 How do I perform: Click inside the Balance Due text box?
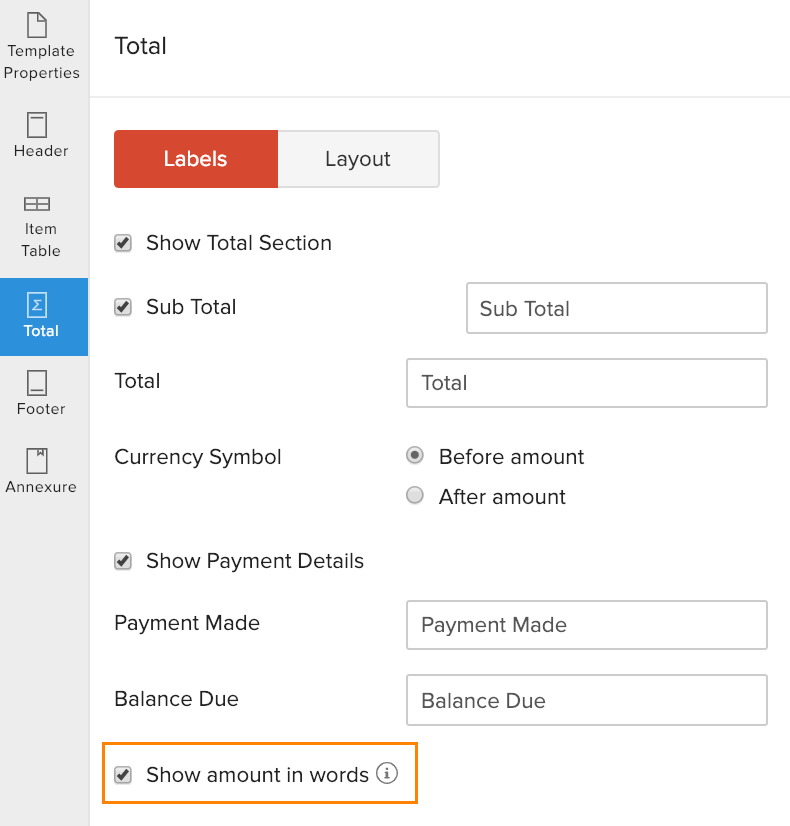[x=586, y=700]
